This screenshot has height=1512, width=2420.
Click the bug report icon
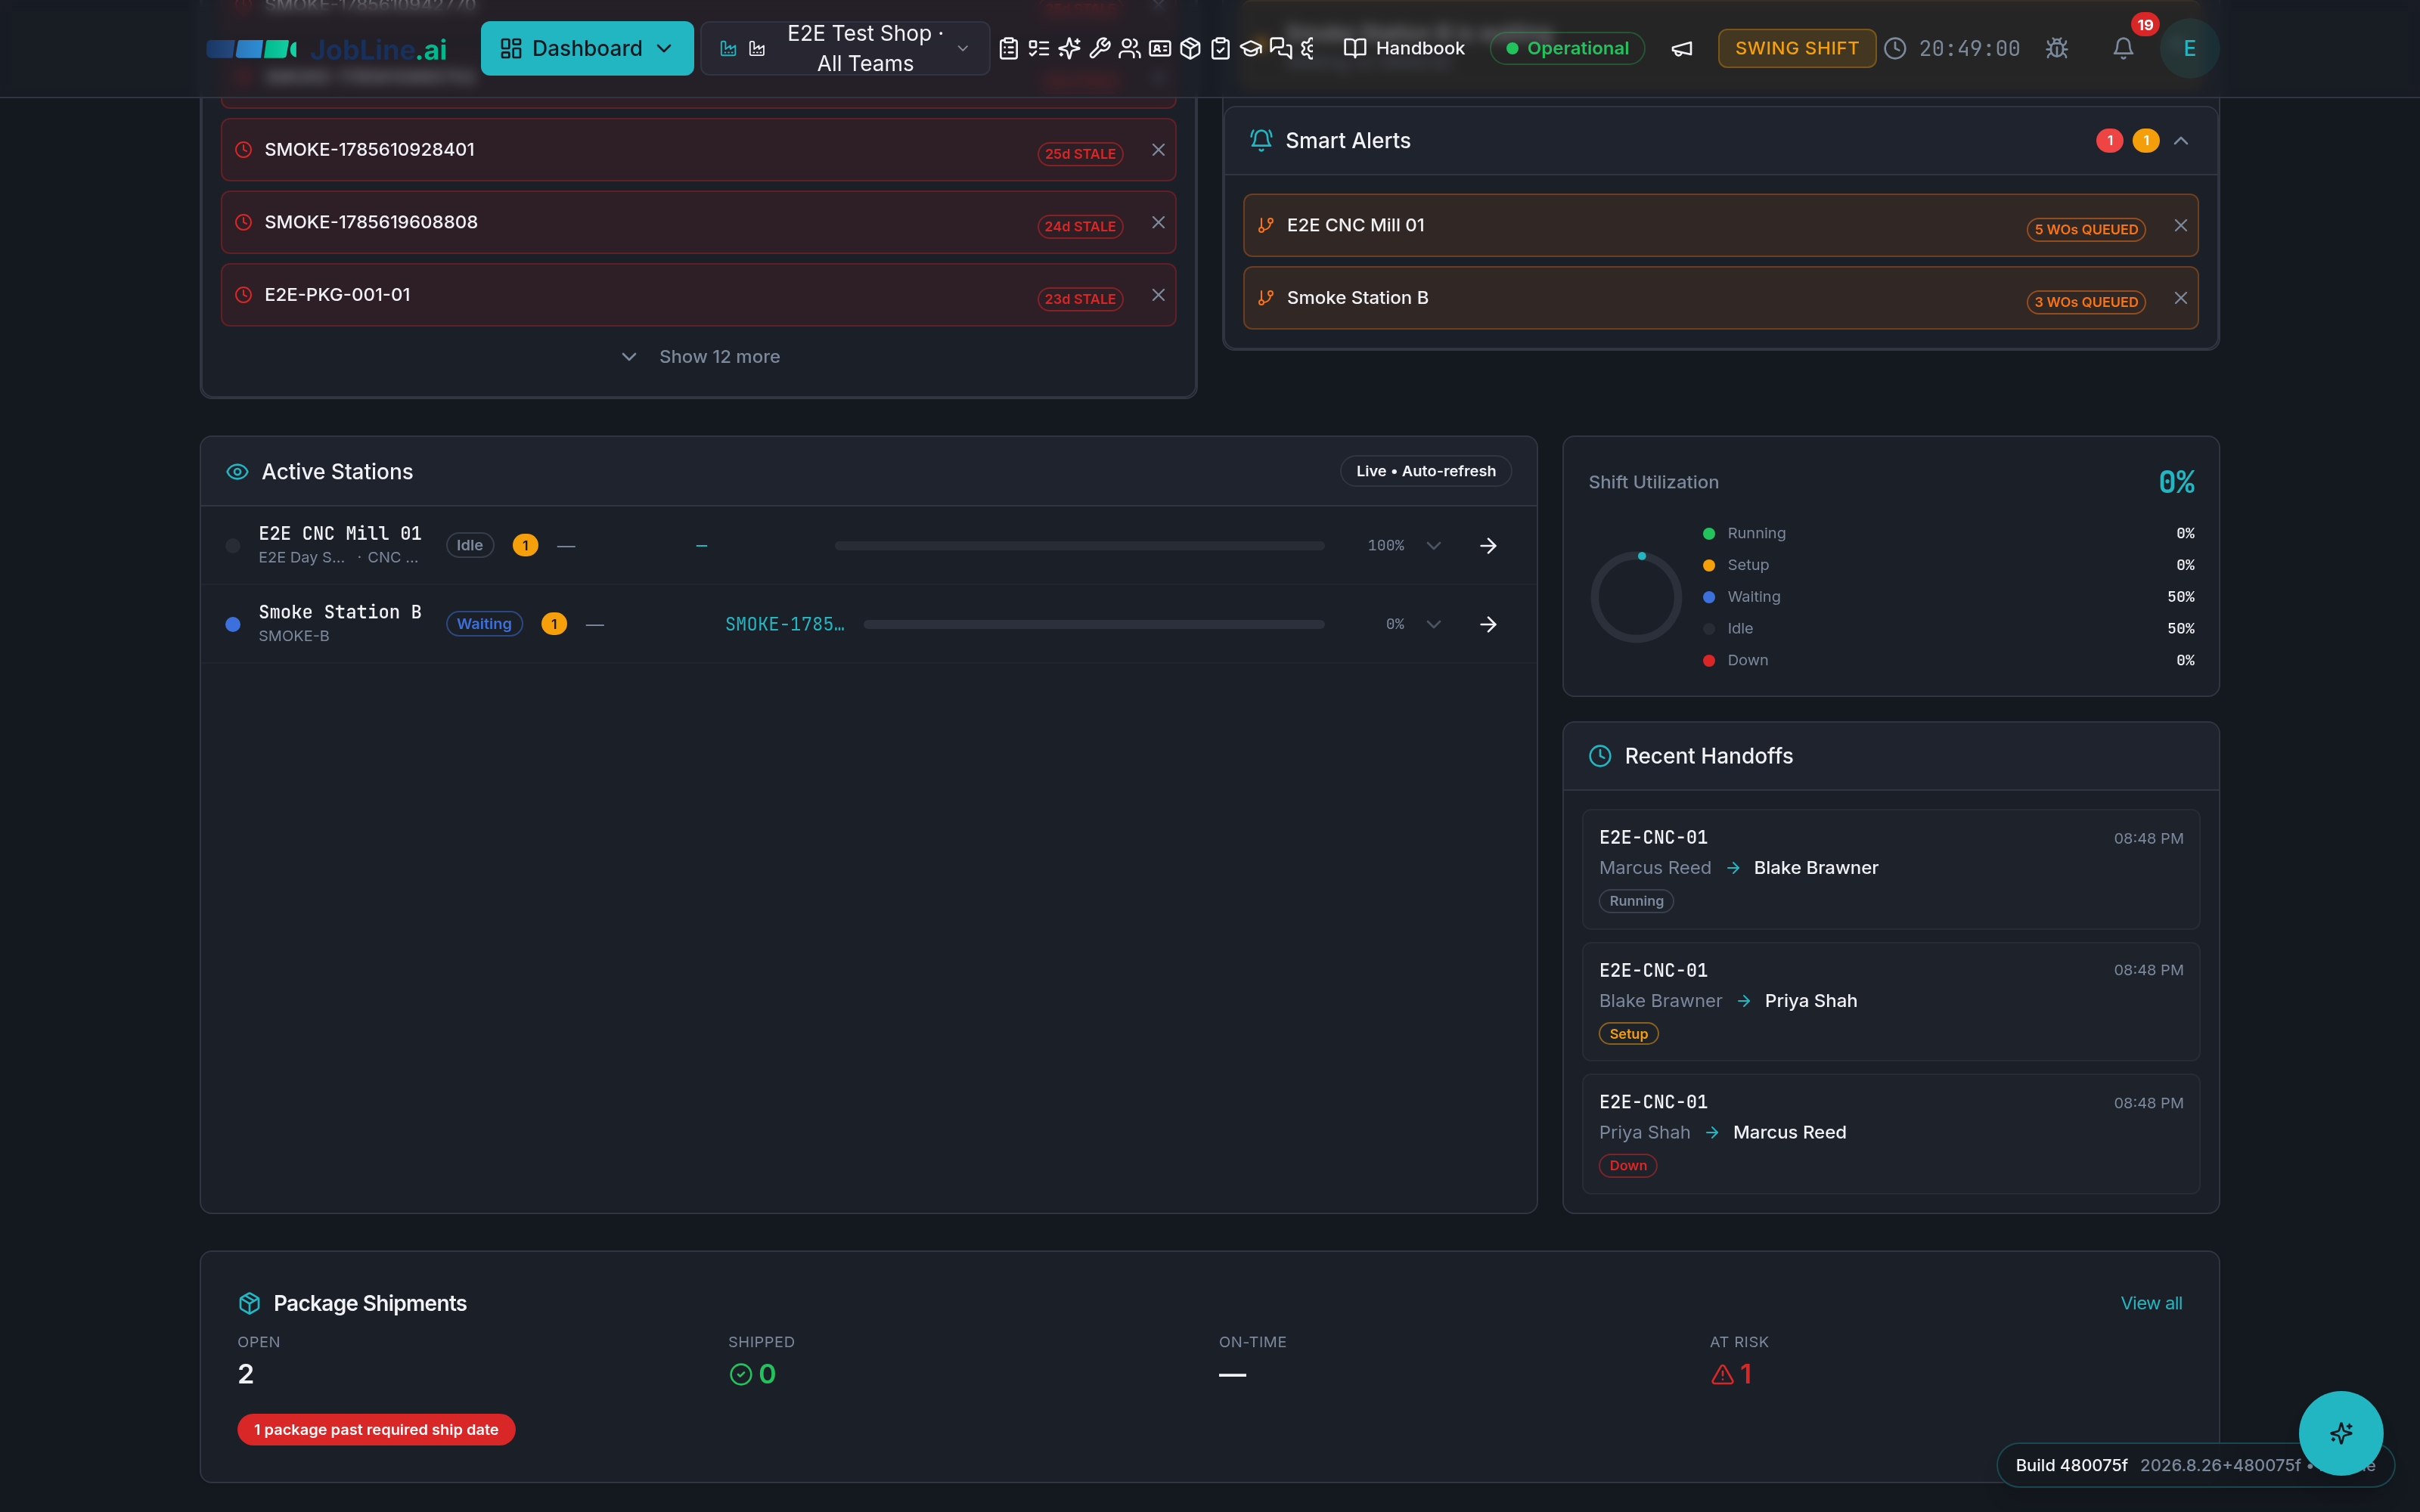[2056, 48]
